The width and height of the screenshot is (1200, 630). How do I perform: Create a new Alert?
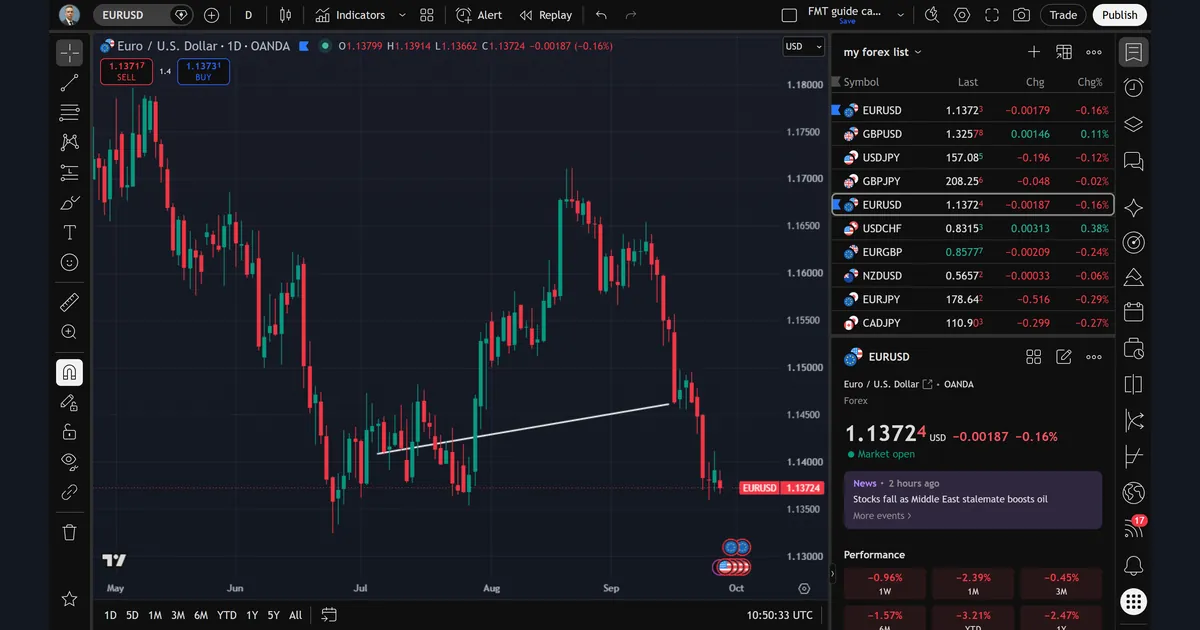tap(479, 15)
